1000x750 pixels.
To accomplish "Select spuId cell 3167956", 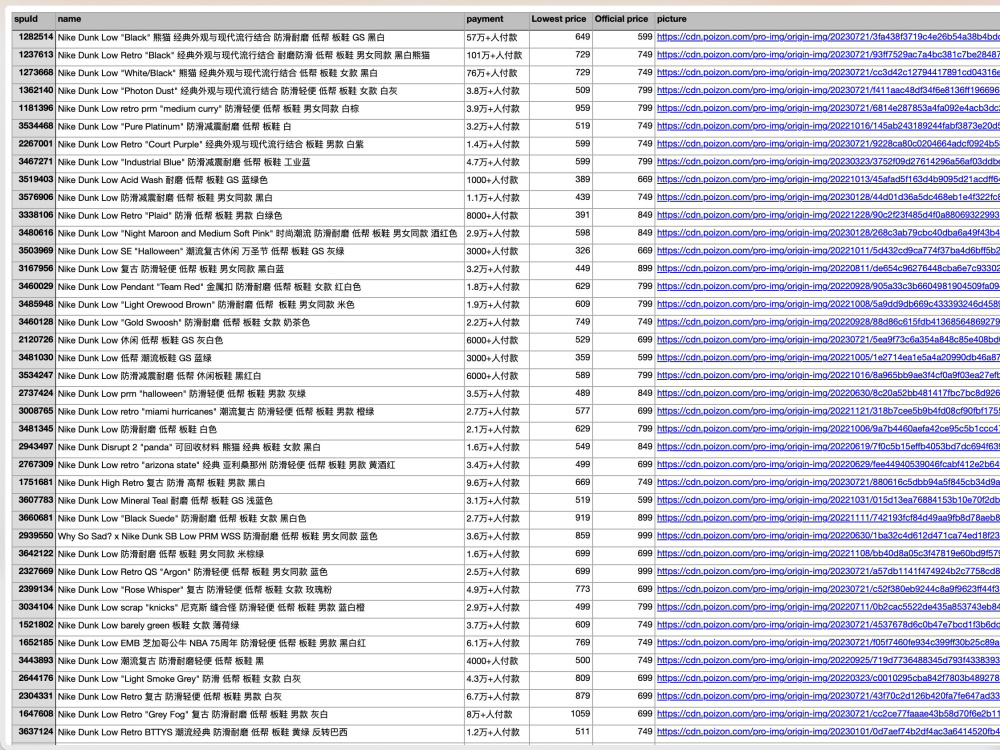I will pos(33,269).
